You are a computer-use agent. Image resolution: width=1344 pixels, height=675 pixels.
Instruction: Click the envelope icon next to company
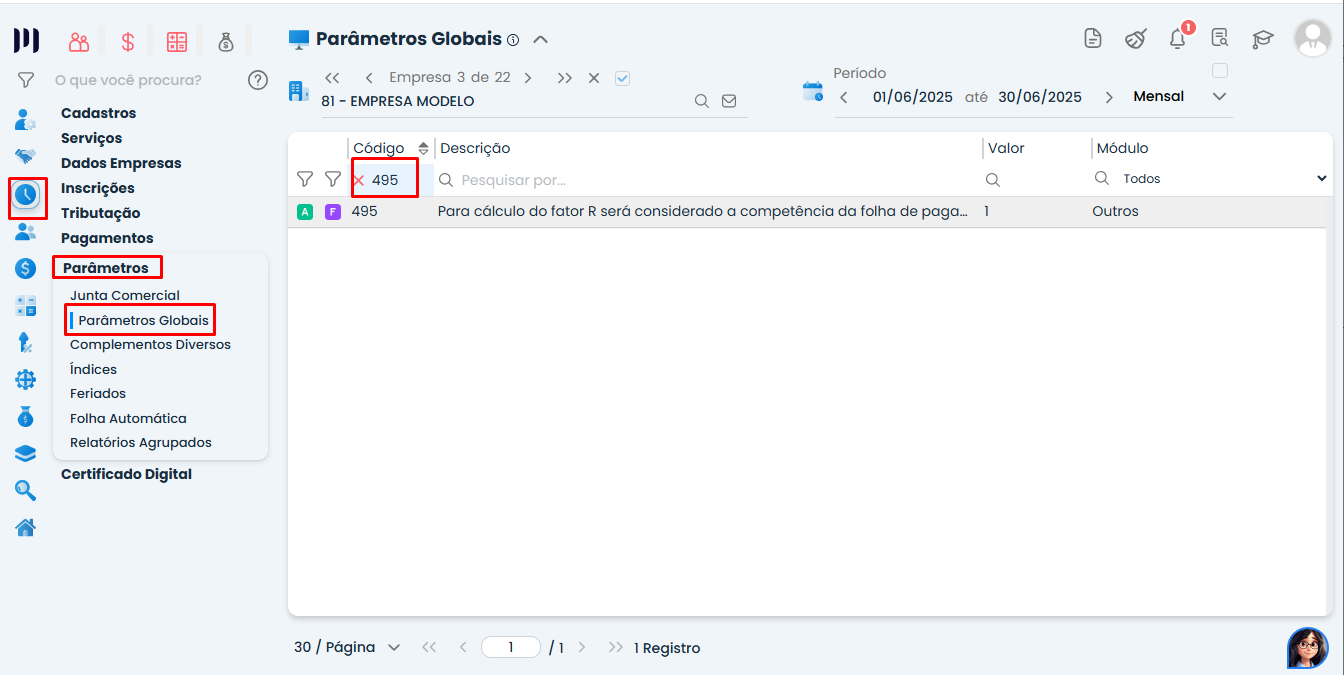729,101
